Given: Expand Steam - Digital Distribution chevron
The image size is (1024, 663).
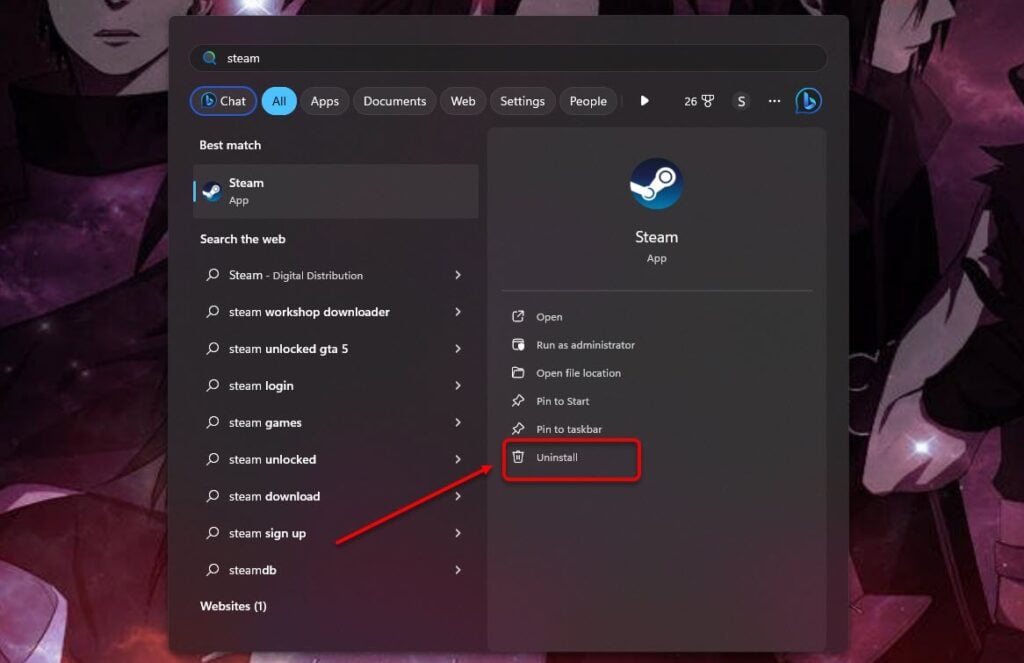Looking at the screenshot, I should tap(458, 275).
